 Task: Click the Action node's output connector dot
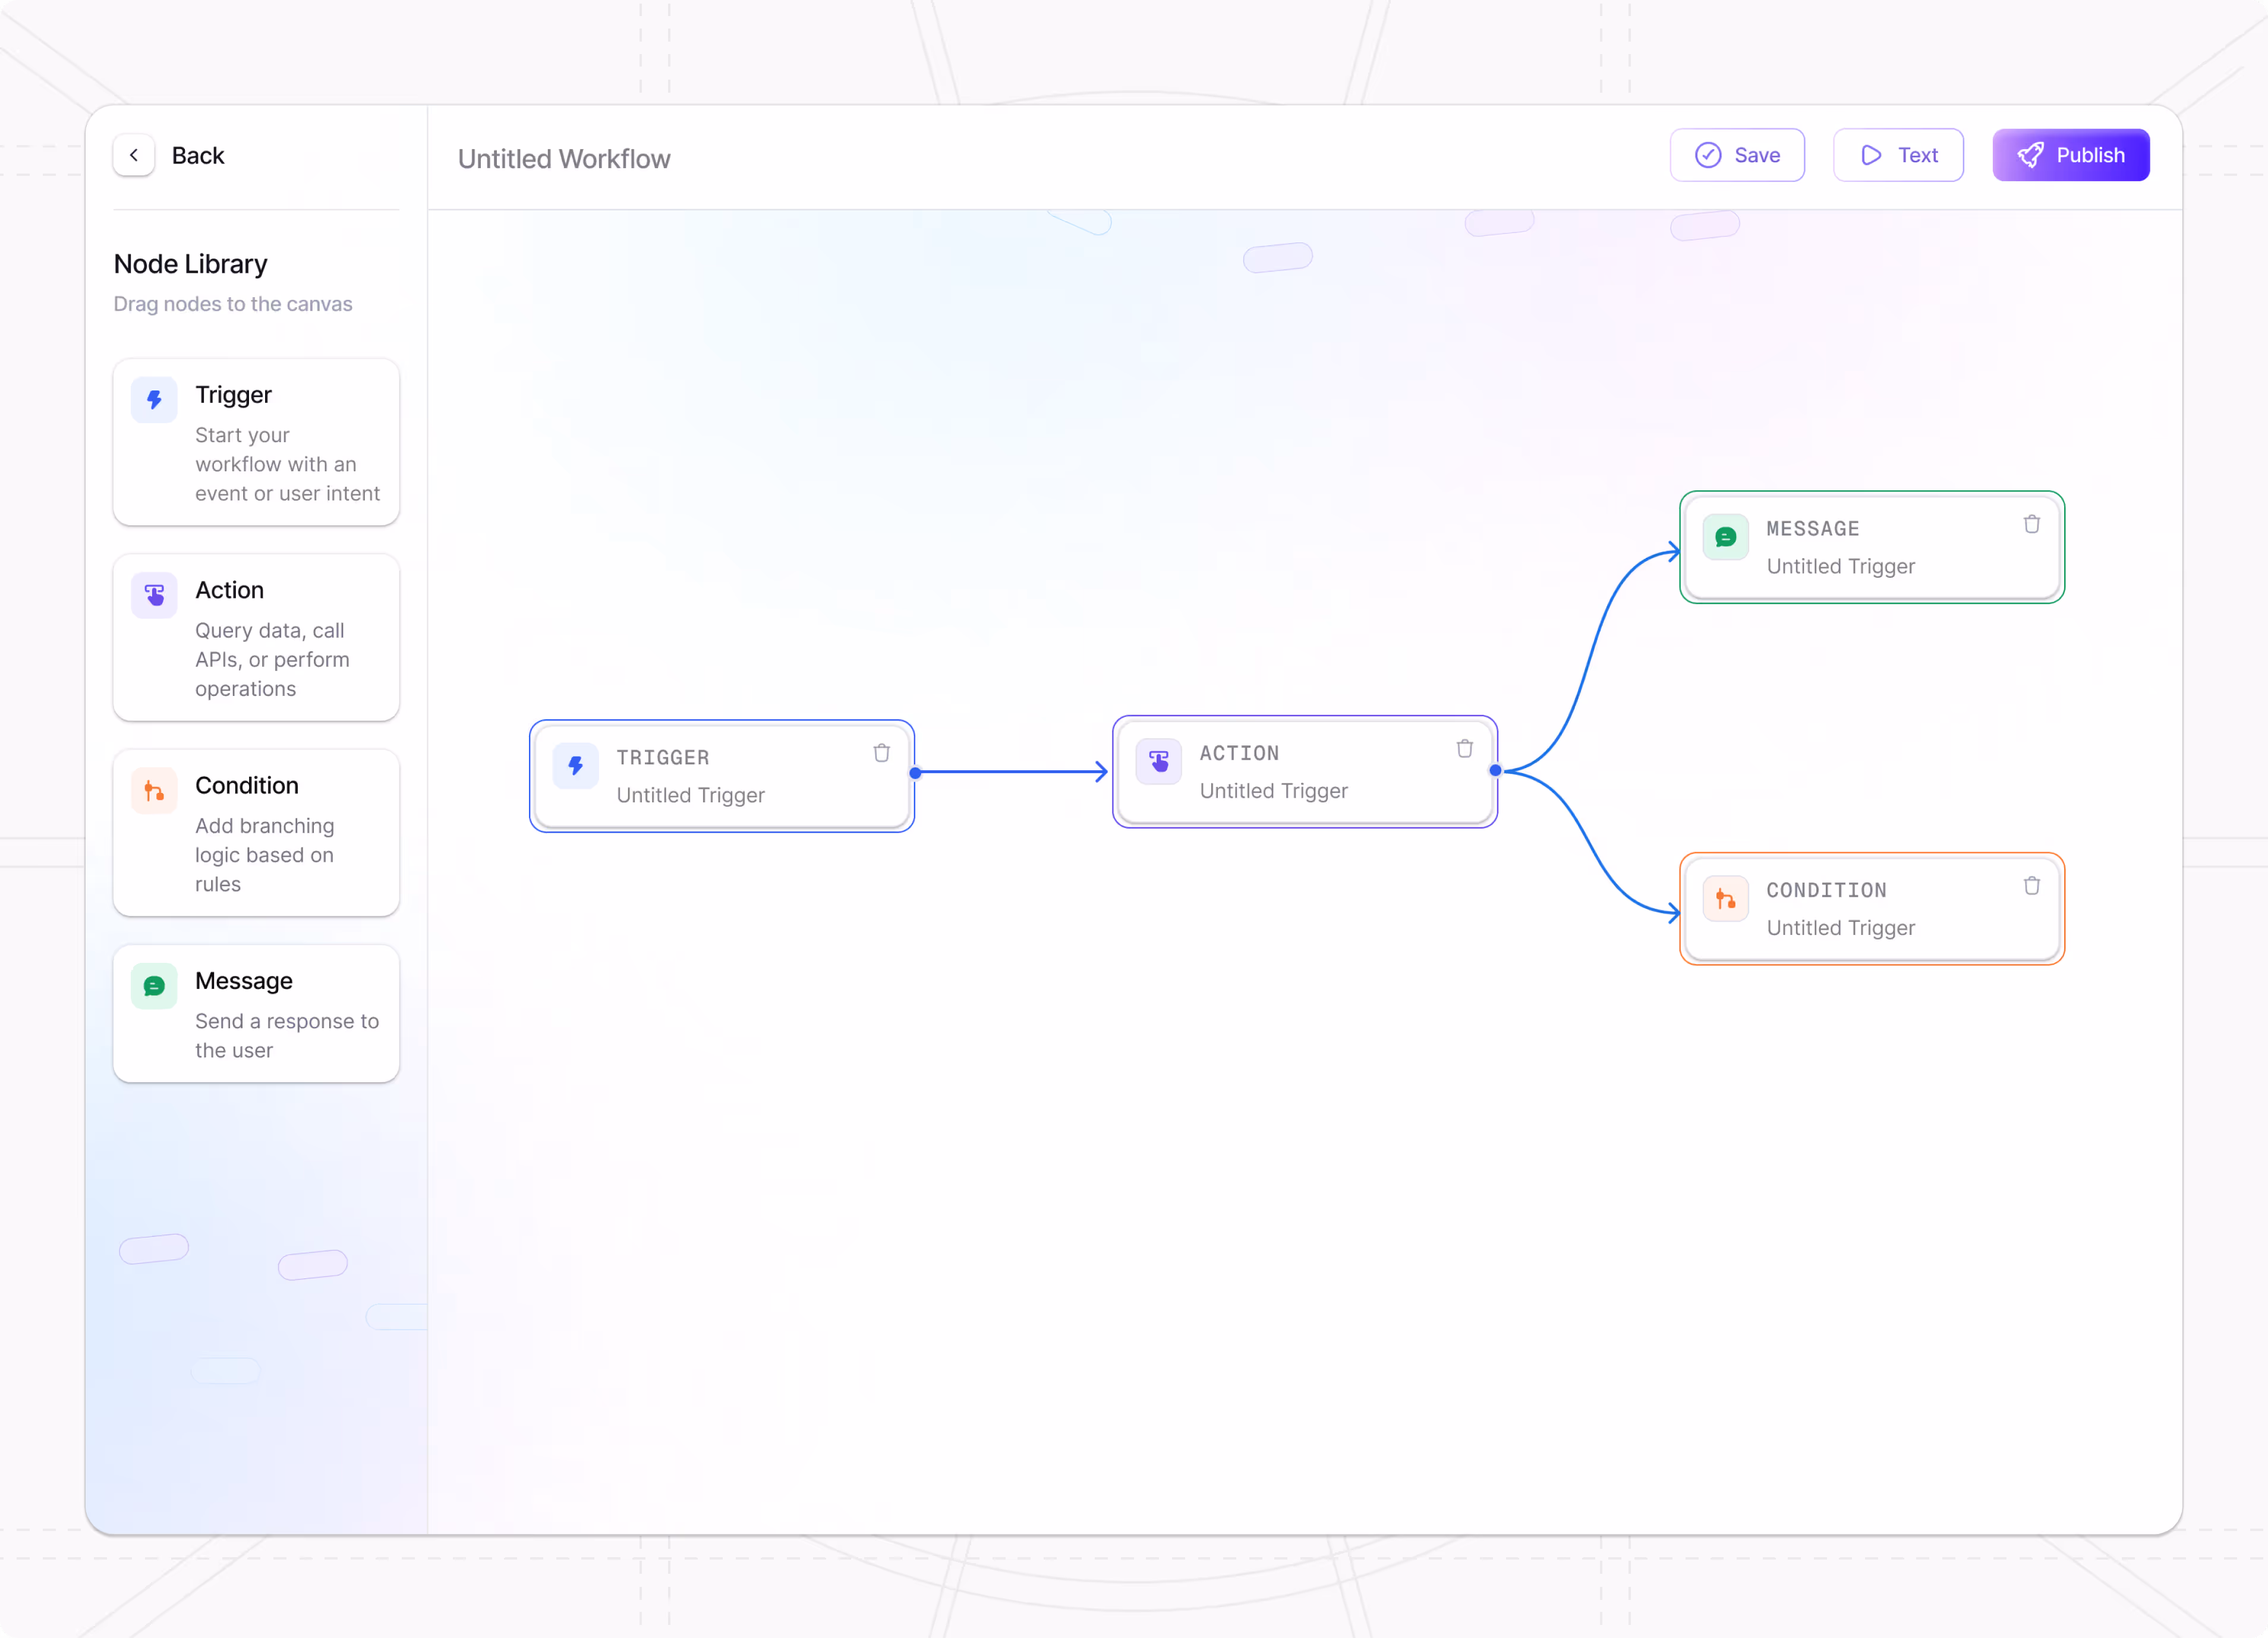[x=1495, y=770]
